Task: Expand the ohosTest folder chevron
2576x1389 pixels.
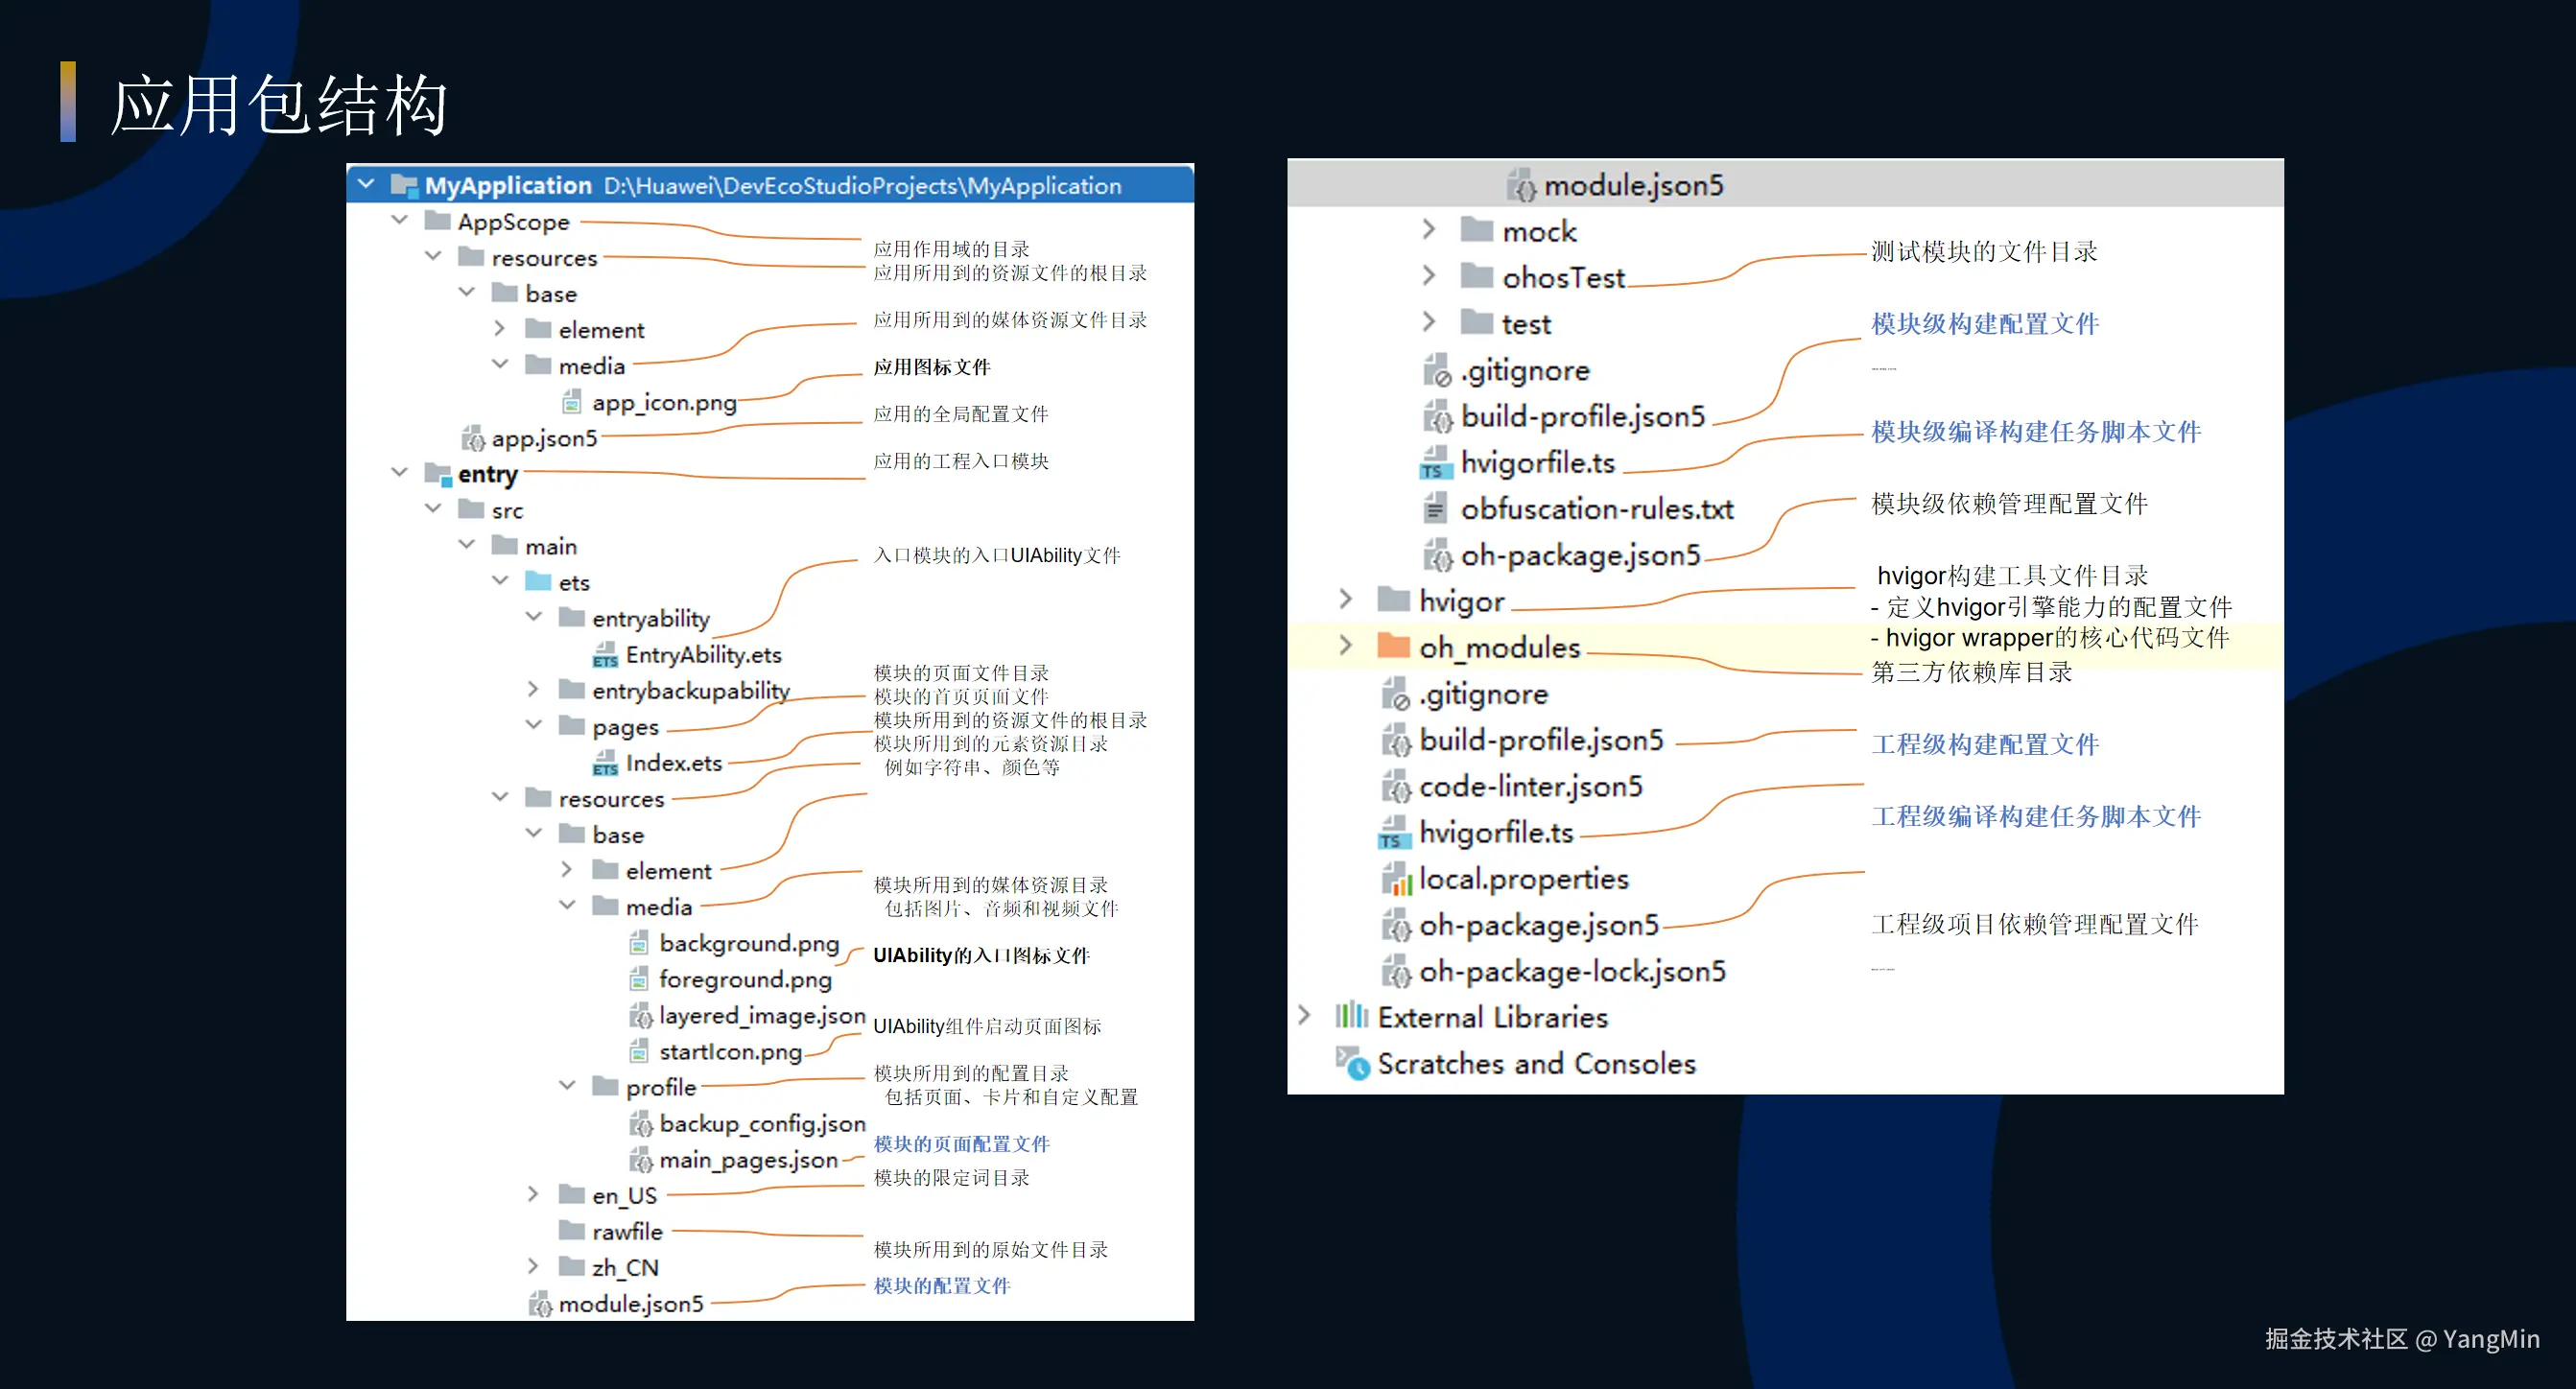Action: [1429, 276]
